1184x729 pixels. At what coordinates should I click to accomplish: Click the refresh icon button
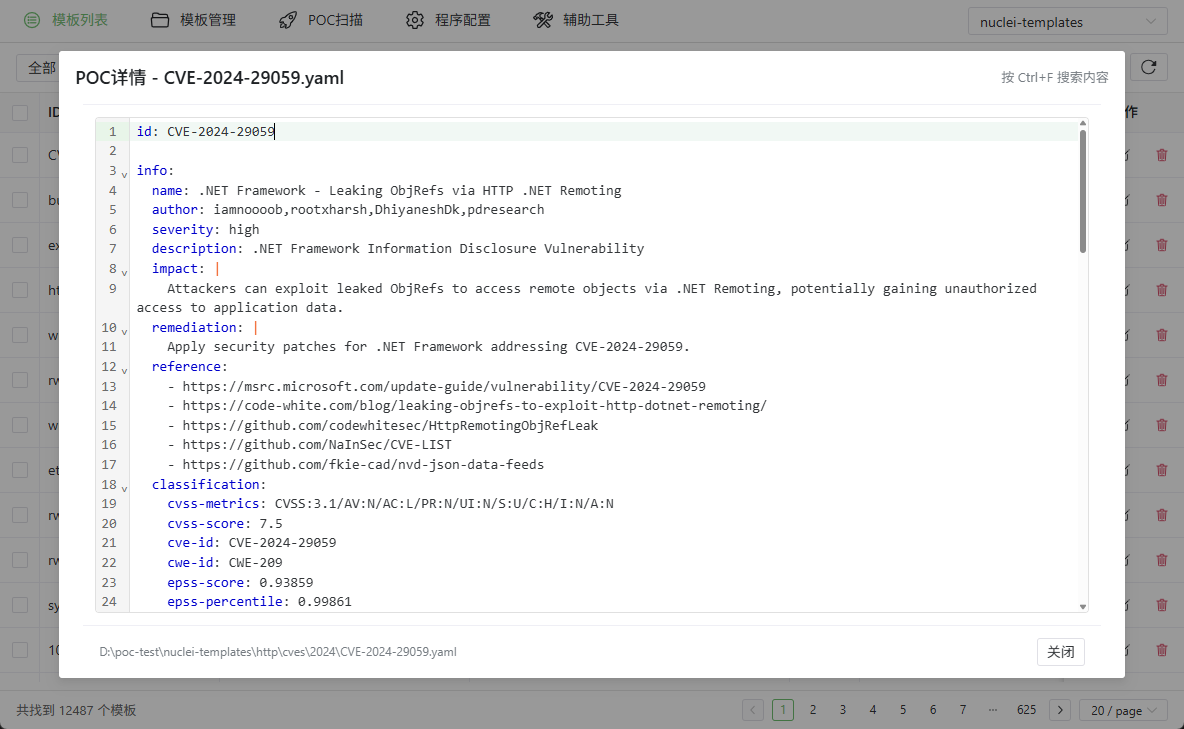coord(1149,67)
